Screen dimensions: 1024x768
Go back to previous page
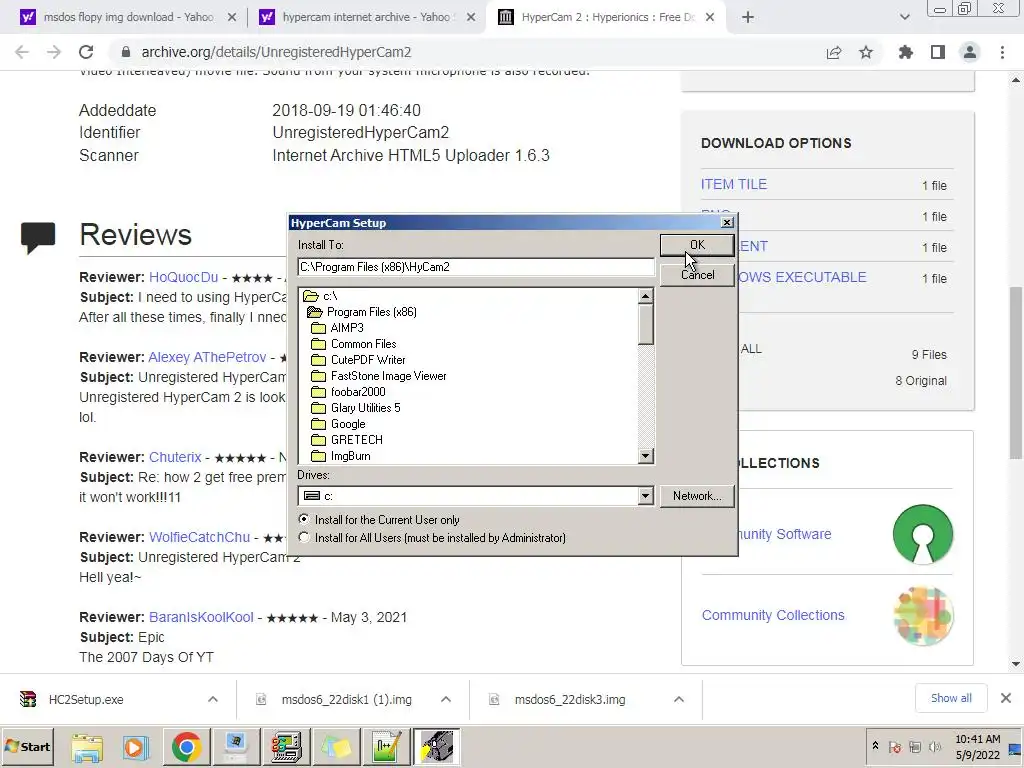pyautogui.click(x=22, y=52)
